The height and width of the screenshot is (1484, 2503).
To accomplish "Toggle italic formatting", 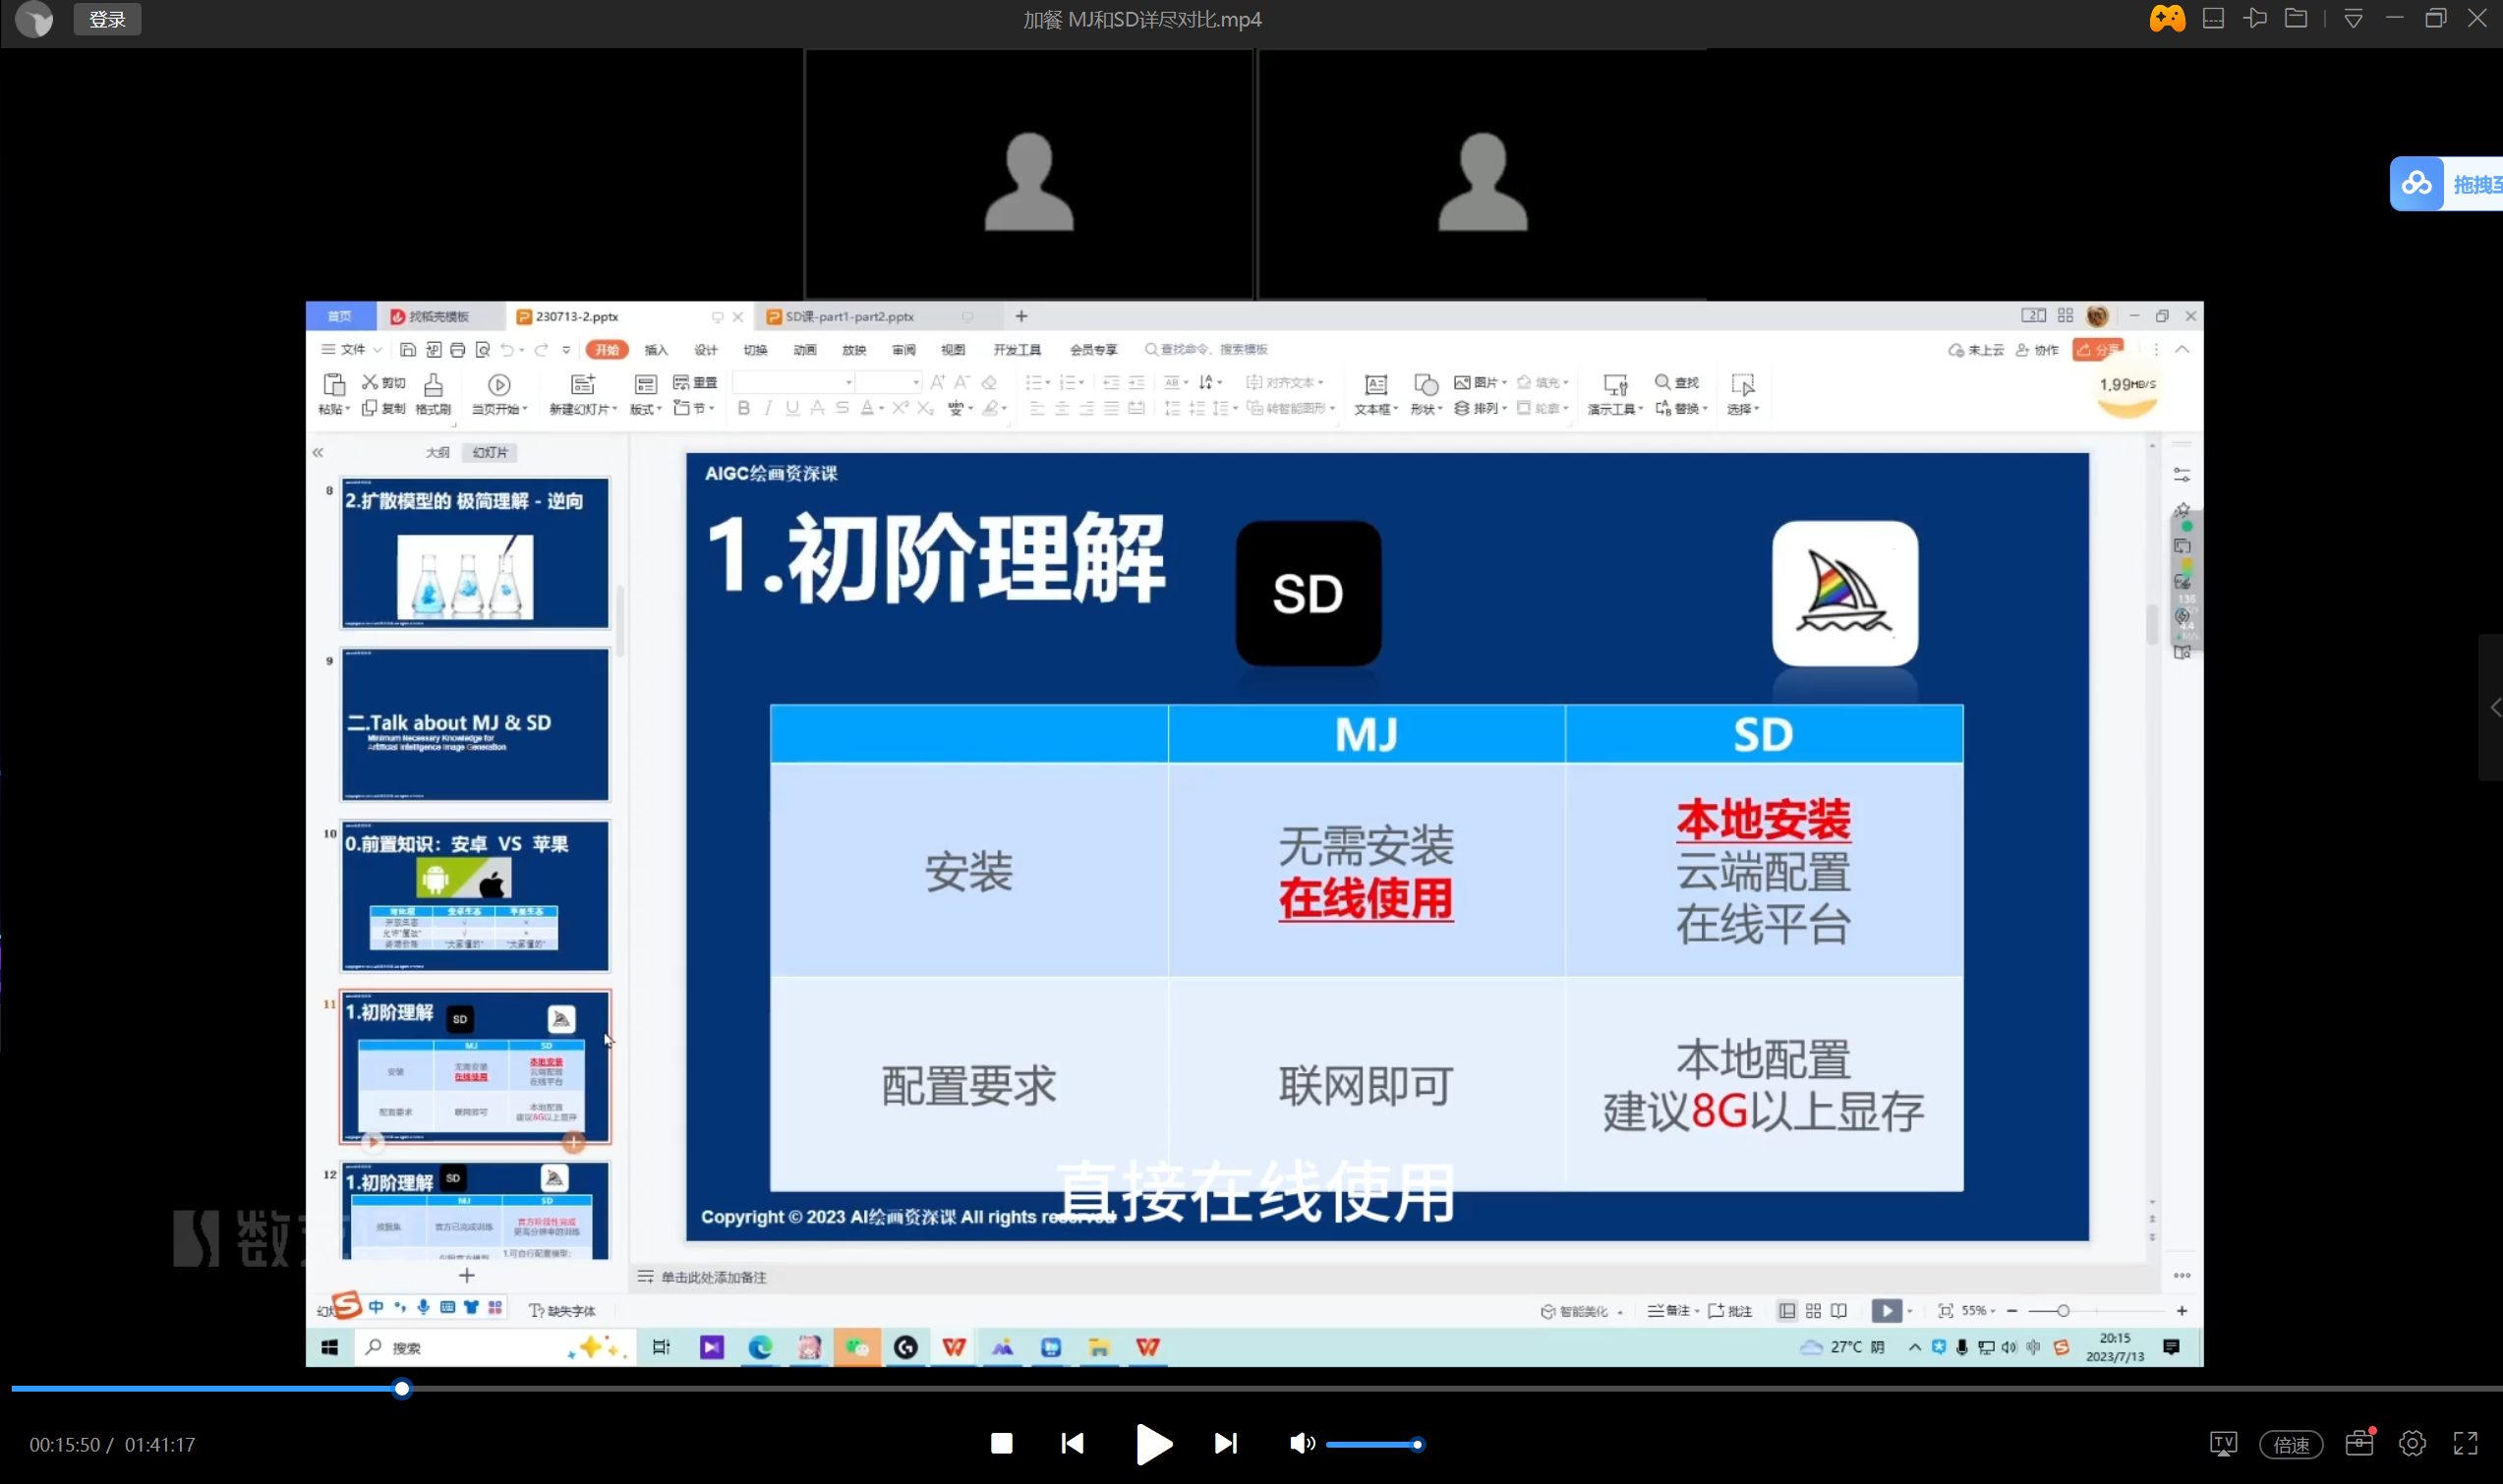I will coord(768,408).
